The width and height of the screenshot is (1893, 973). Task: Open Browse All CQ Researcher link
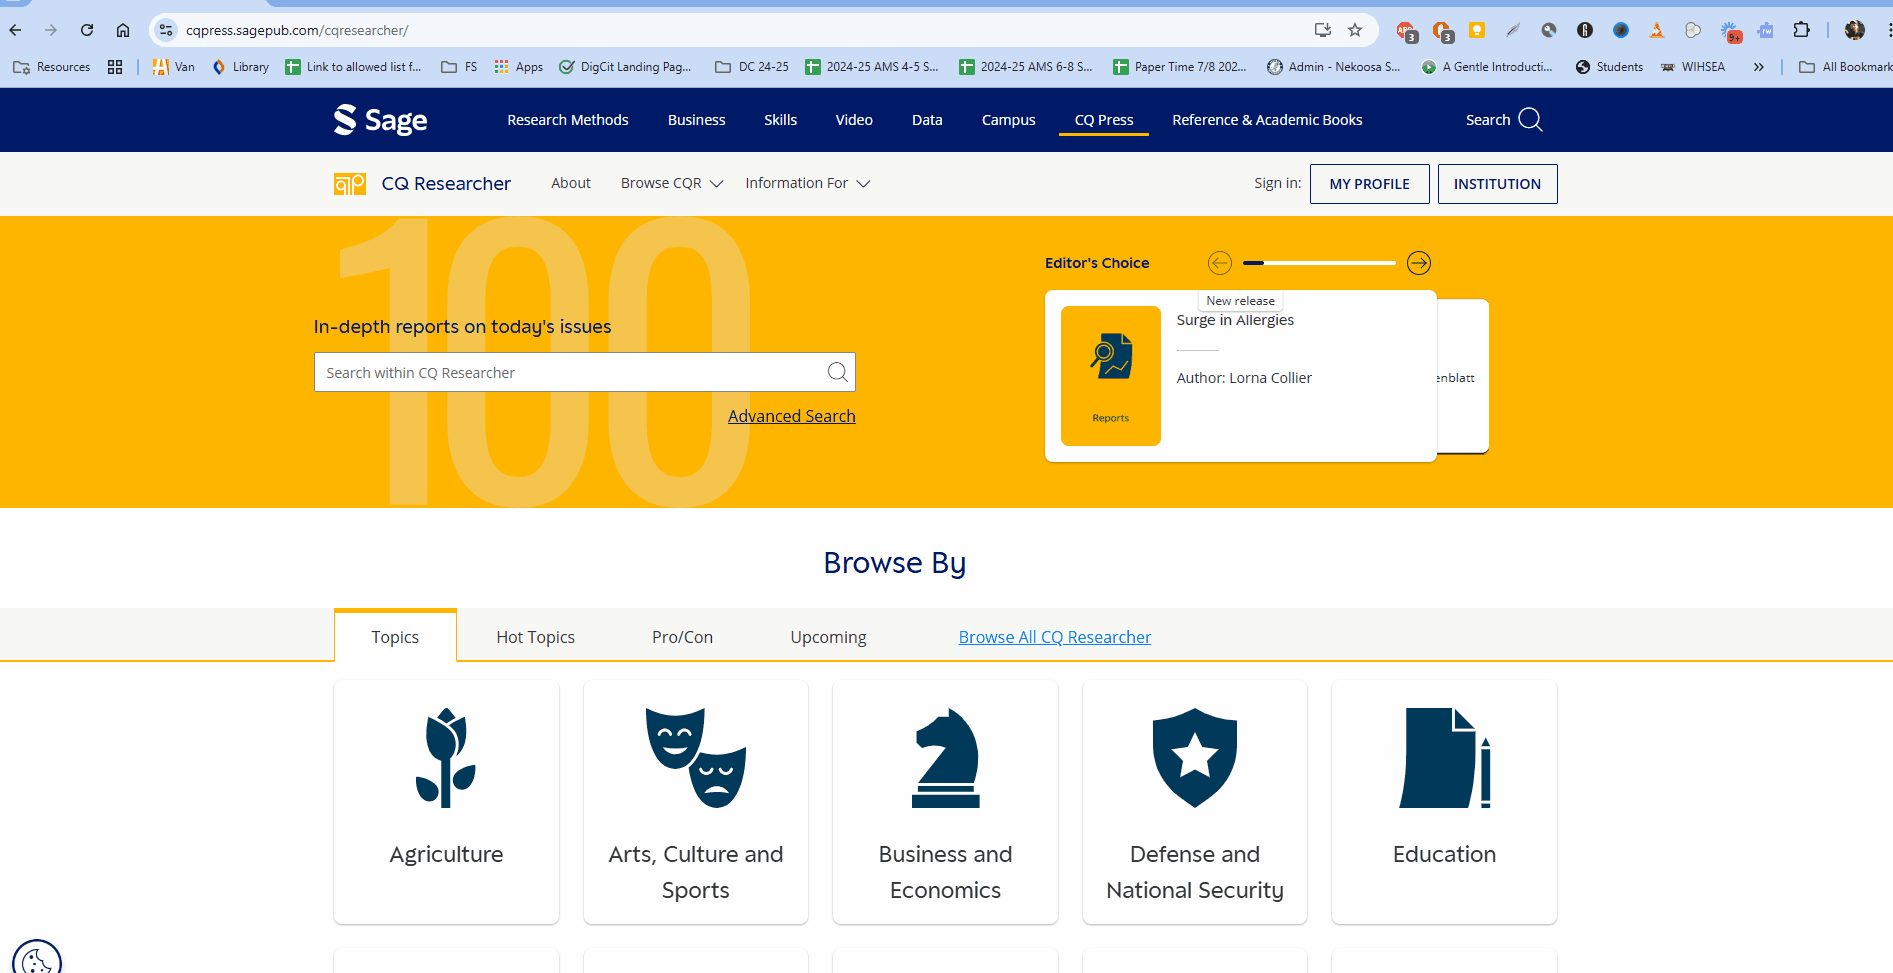point(1055,637)
